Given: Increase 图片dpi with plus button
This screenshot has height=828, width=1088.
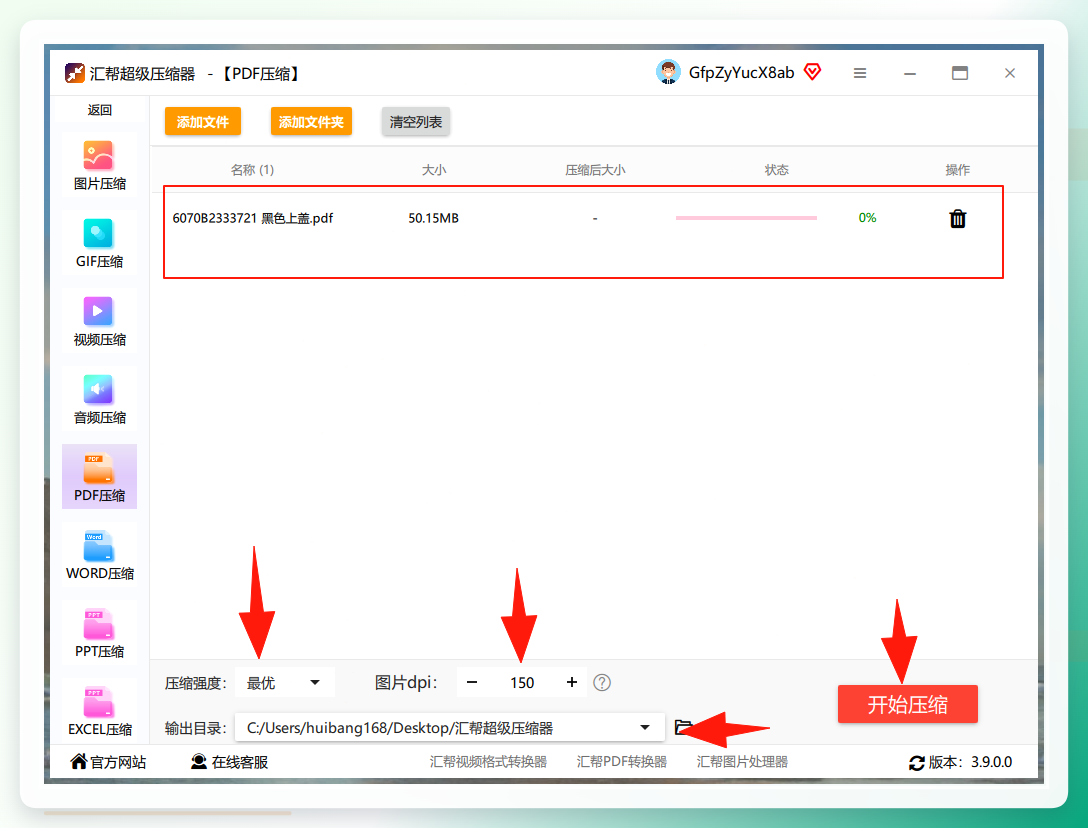Looking at the screenshot, I should pos(572,683).
